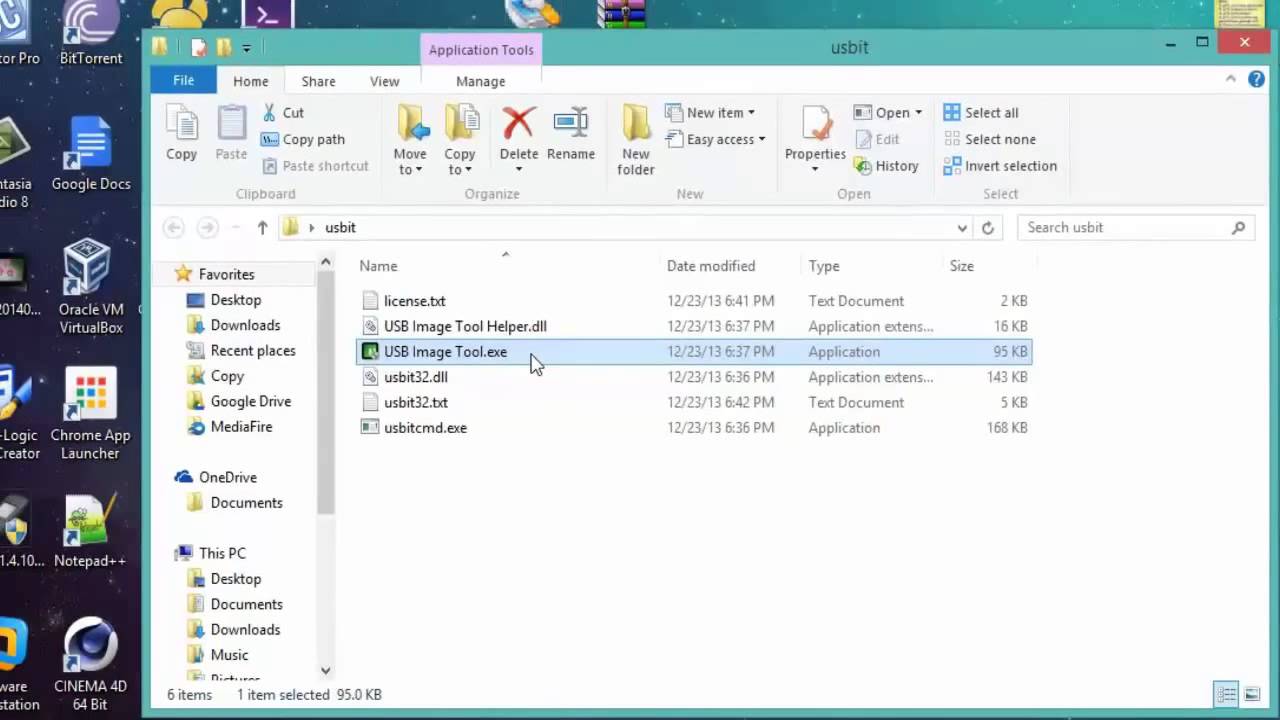Click the Search usbit input field
The image size is (1280, 720).
click(x=1135, y=228)
